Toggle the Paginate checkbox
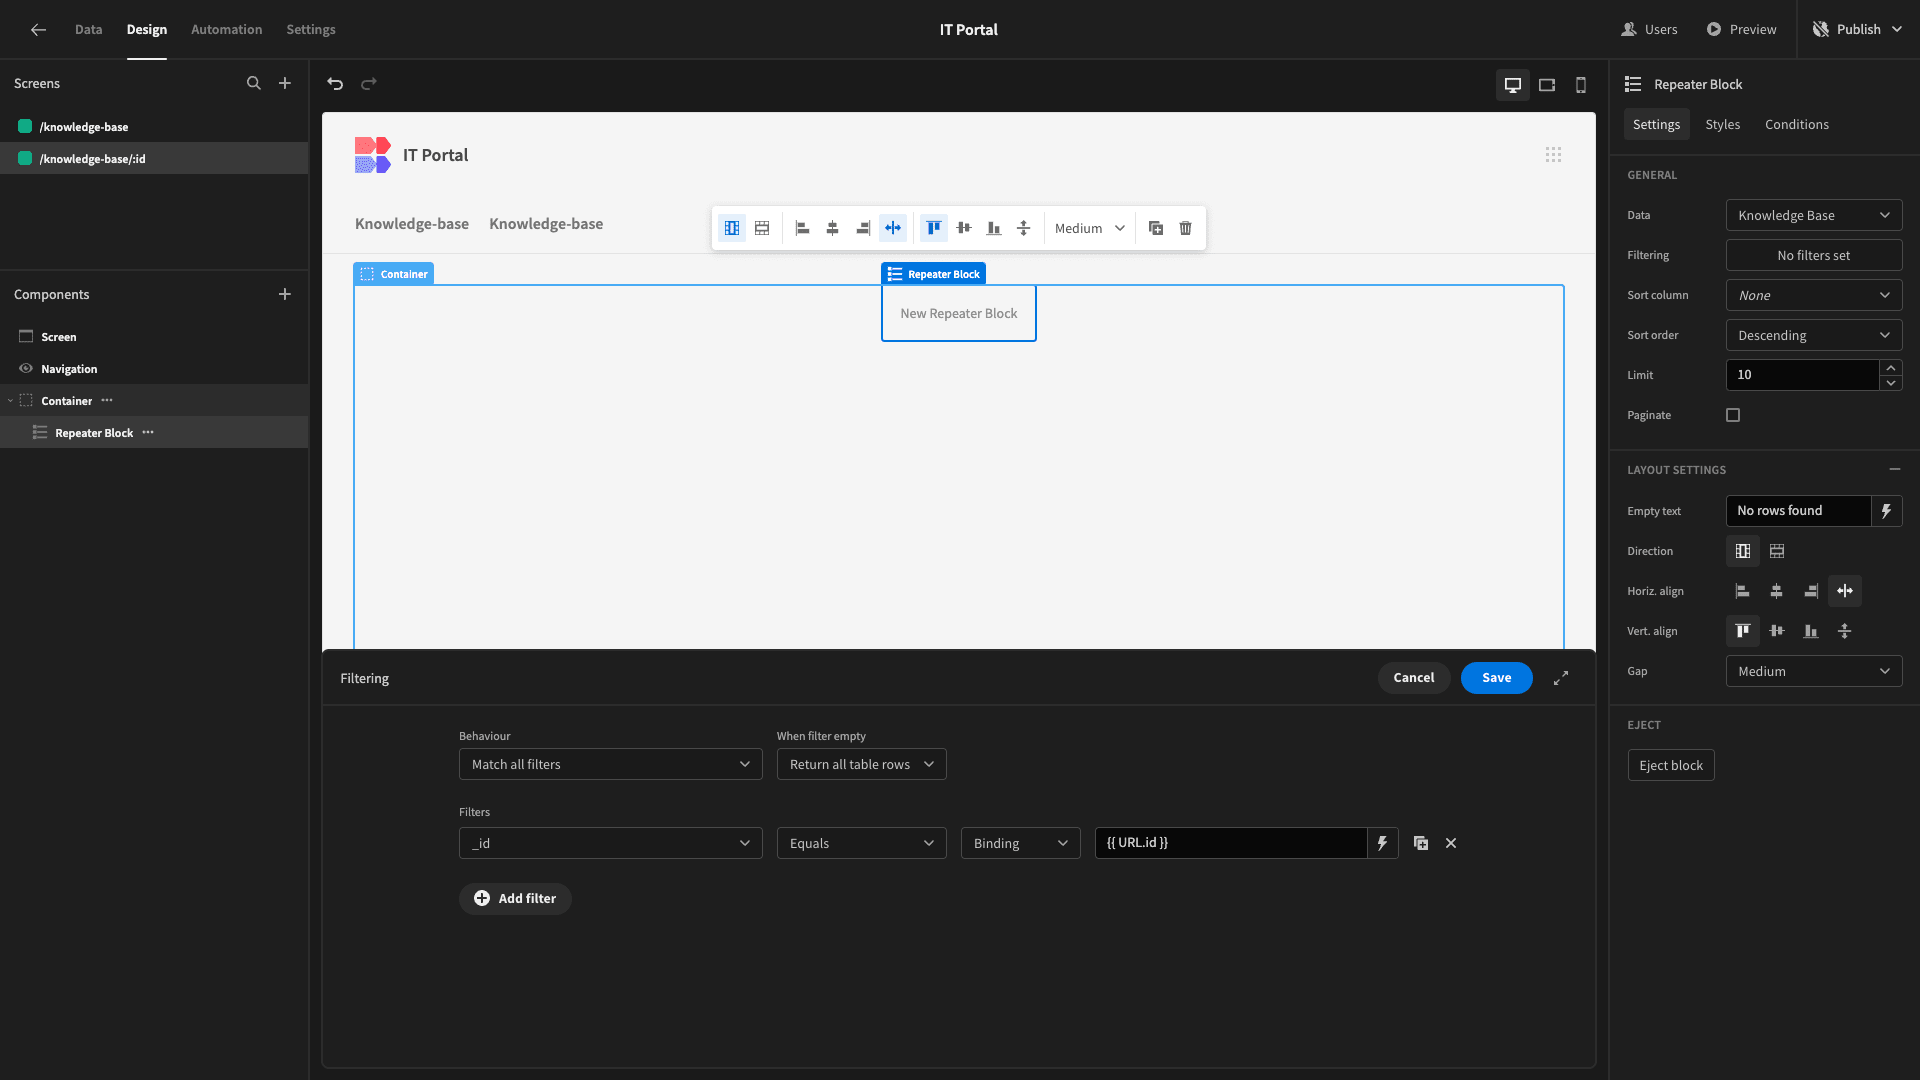This screenshot has width=1920, height=1080. point(1734,415)
